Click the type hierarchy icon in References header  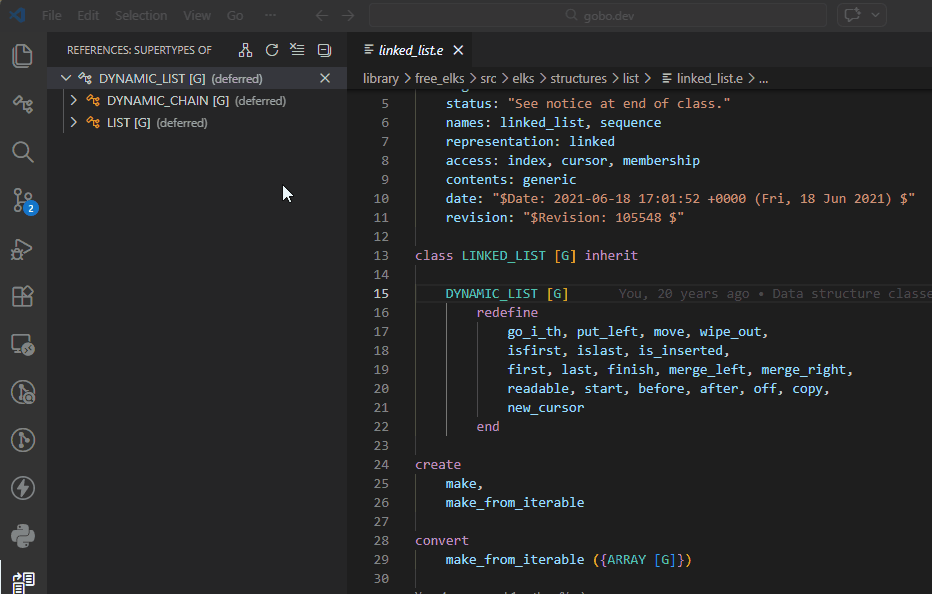[245, 50]
